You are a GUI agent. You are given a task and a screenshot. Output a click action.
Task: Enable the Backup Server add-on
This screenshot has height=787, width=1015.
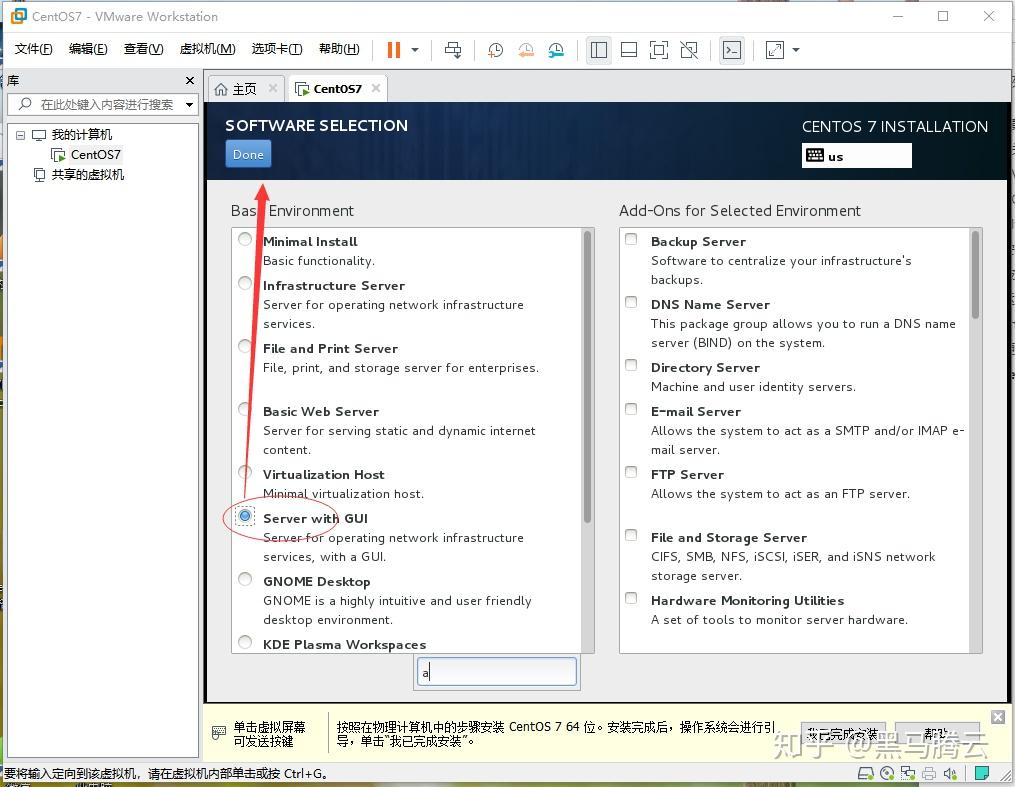coord(631,240)
